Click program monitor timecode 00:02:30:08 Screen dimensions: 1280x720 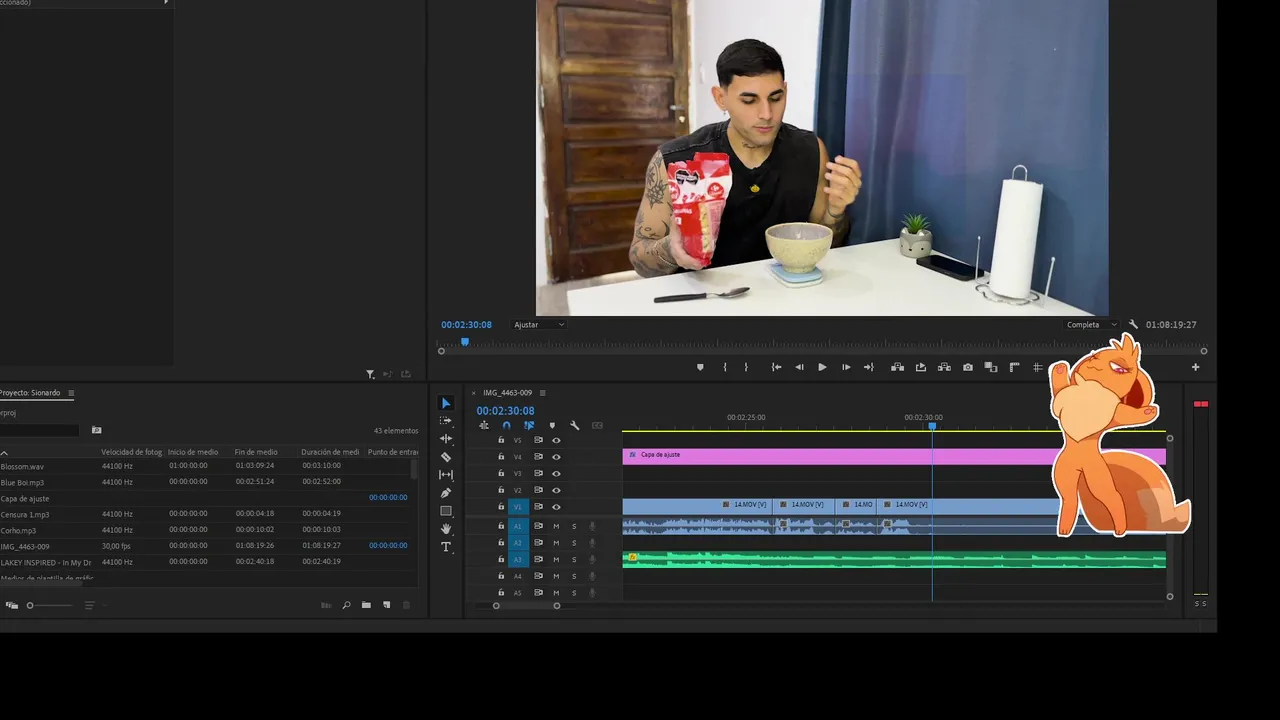click(x=467, y=325)
